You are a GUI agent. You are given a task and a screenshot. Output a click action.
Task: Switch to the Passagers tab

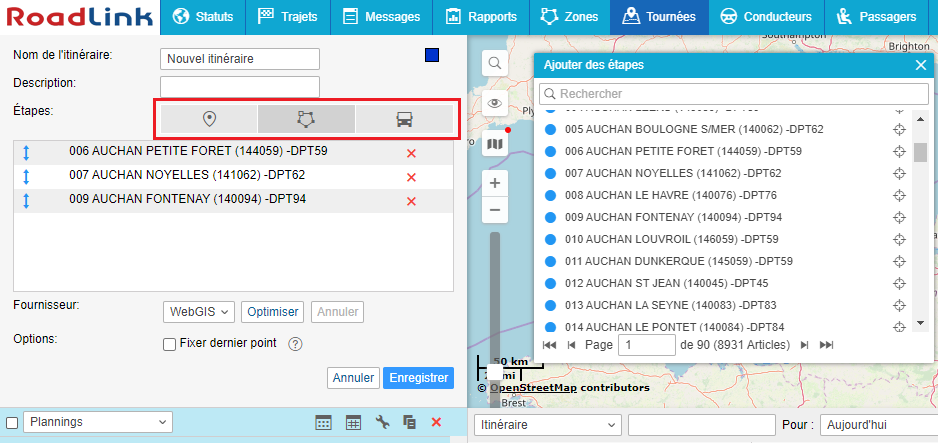[x=876, y=17]
